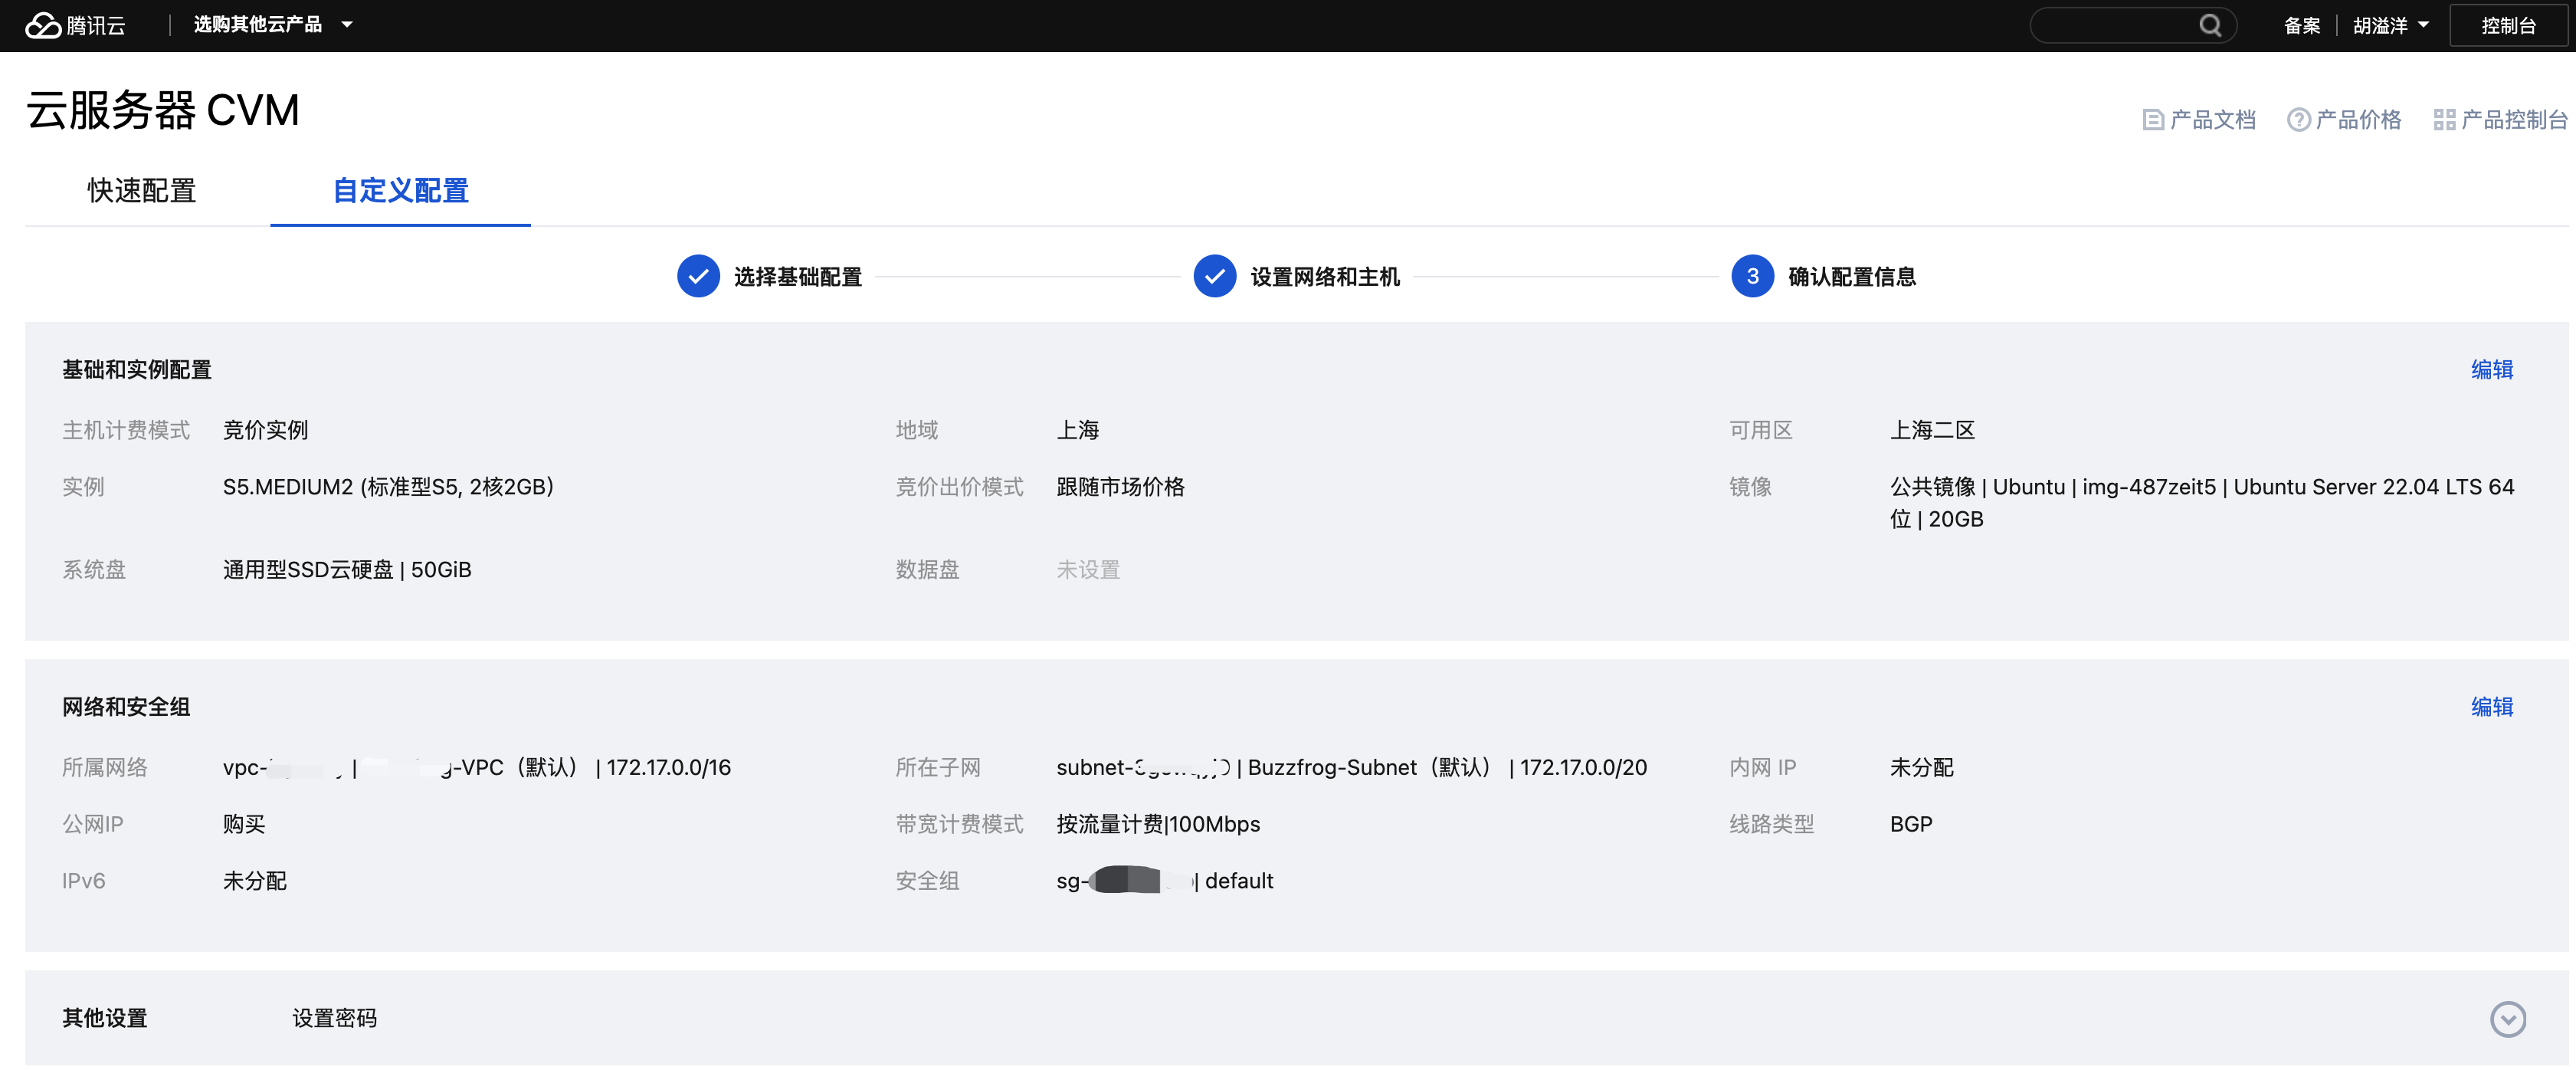Click the 网络和安全组 section heading
Image resolution: width=2576 pixels, height=1070 pixels.
(x=126, y=707)
